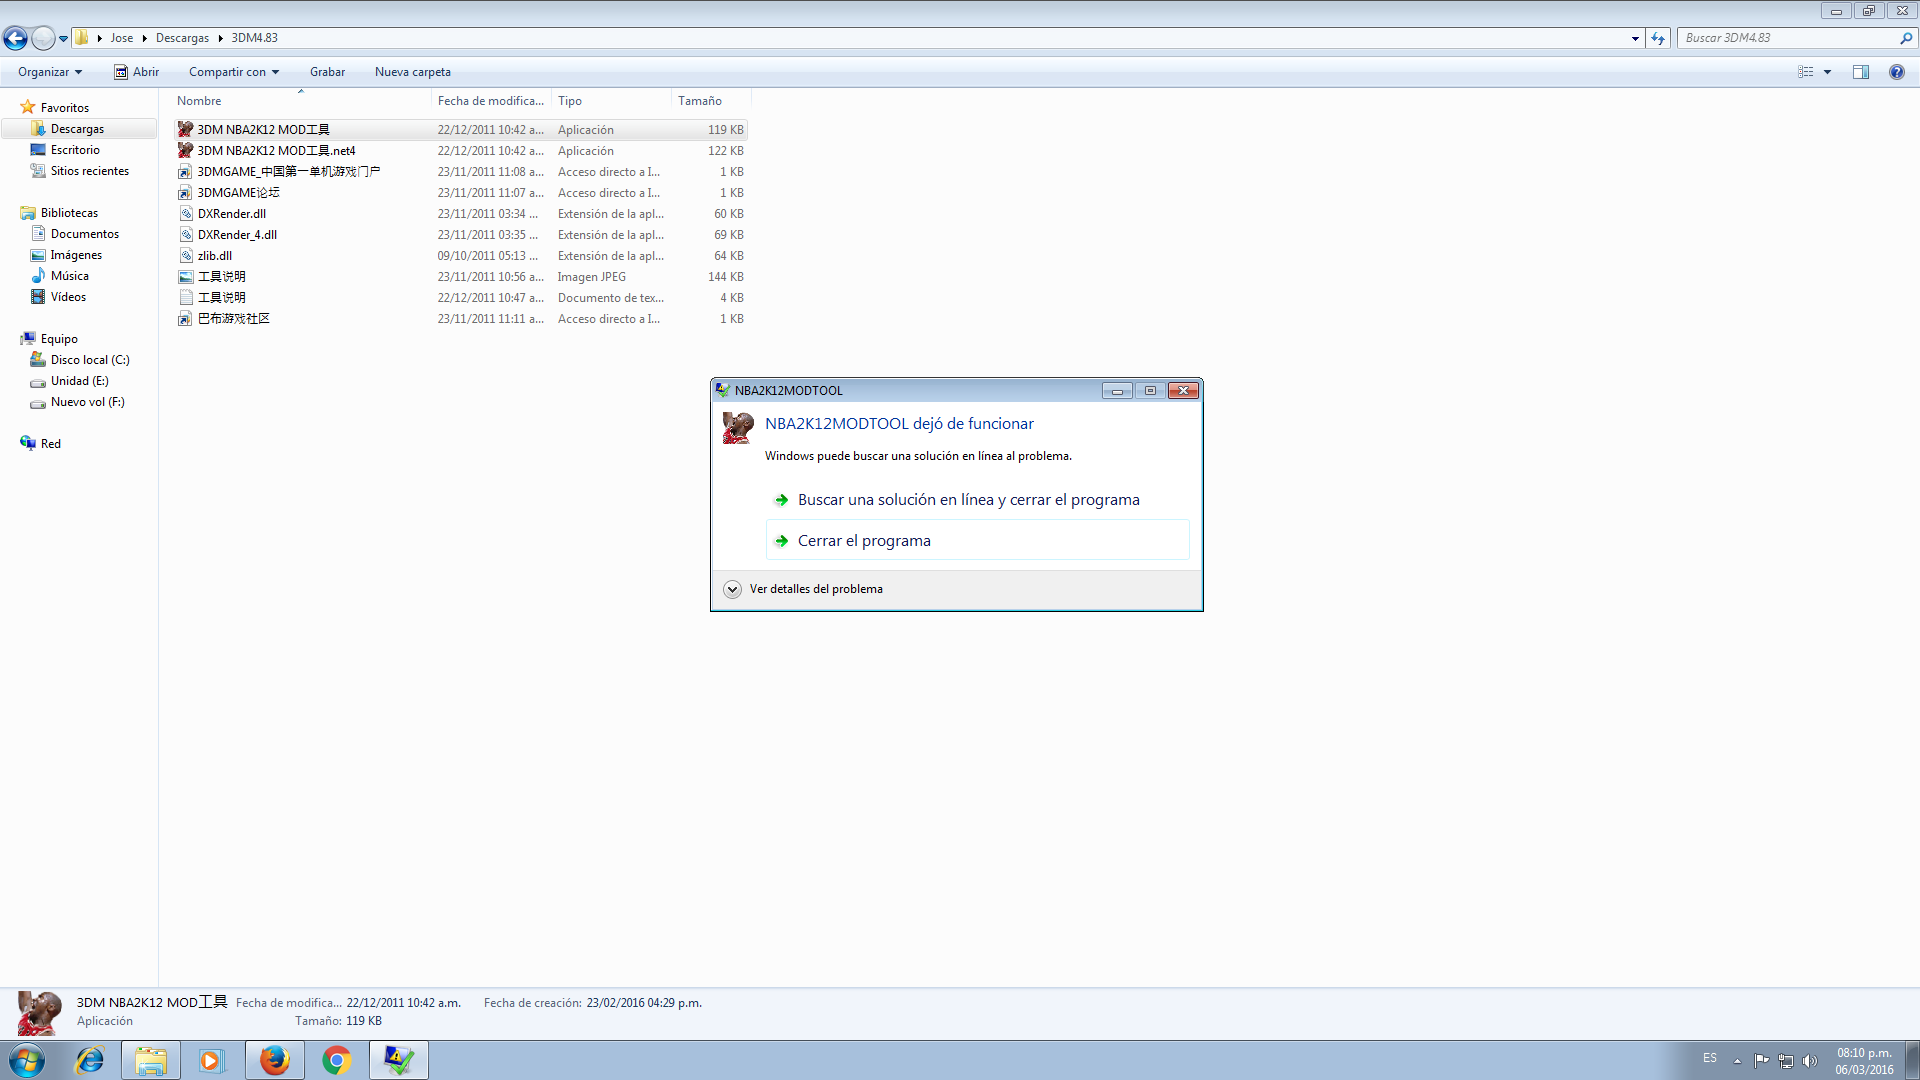Image resolution: width=1920 pixels, height=1080 pixels.
Task: Open the view options dropdown arrow
Action: [1827, 72]
